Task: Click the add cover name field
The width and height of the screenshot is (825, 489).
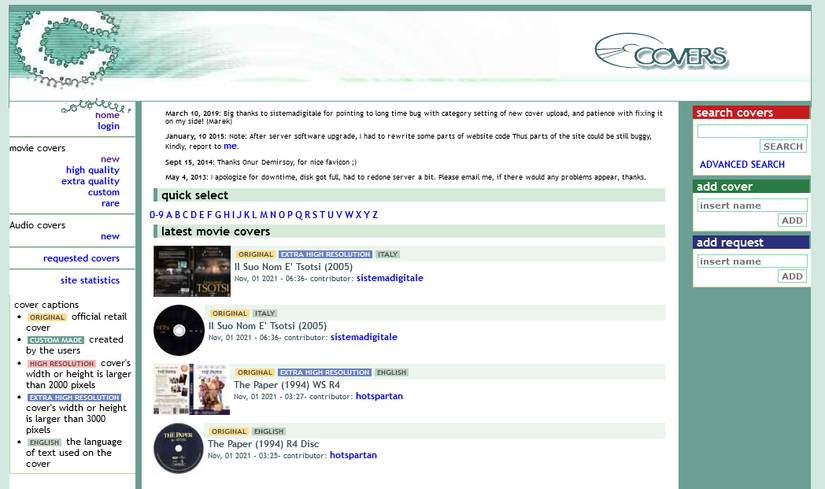Action: coord(752,205)
